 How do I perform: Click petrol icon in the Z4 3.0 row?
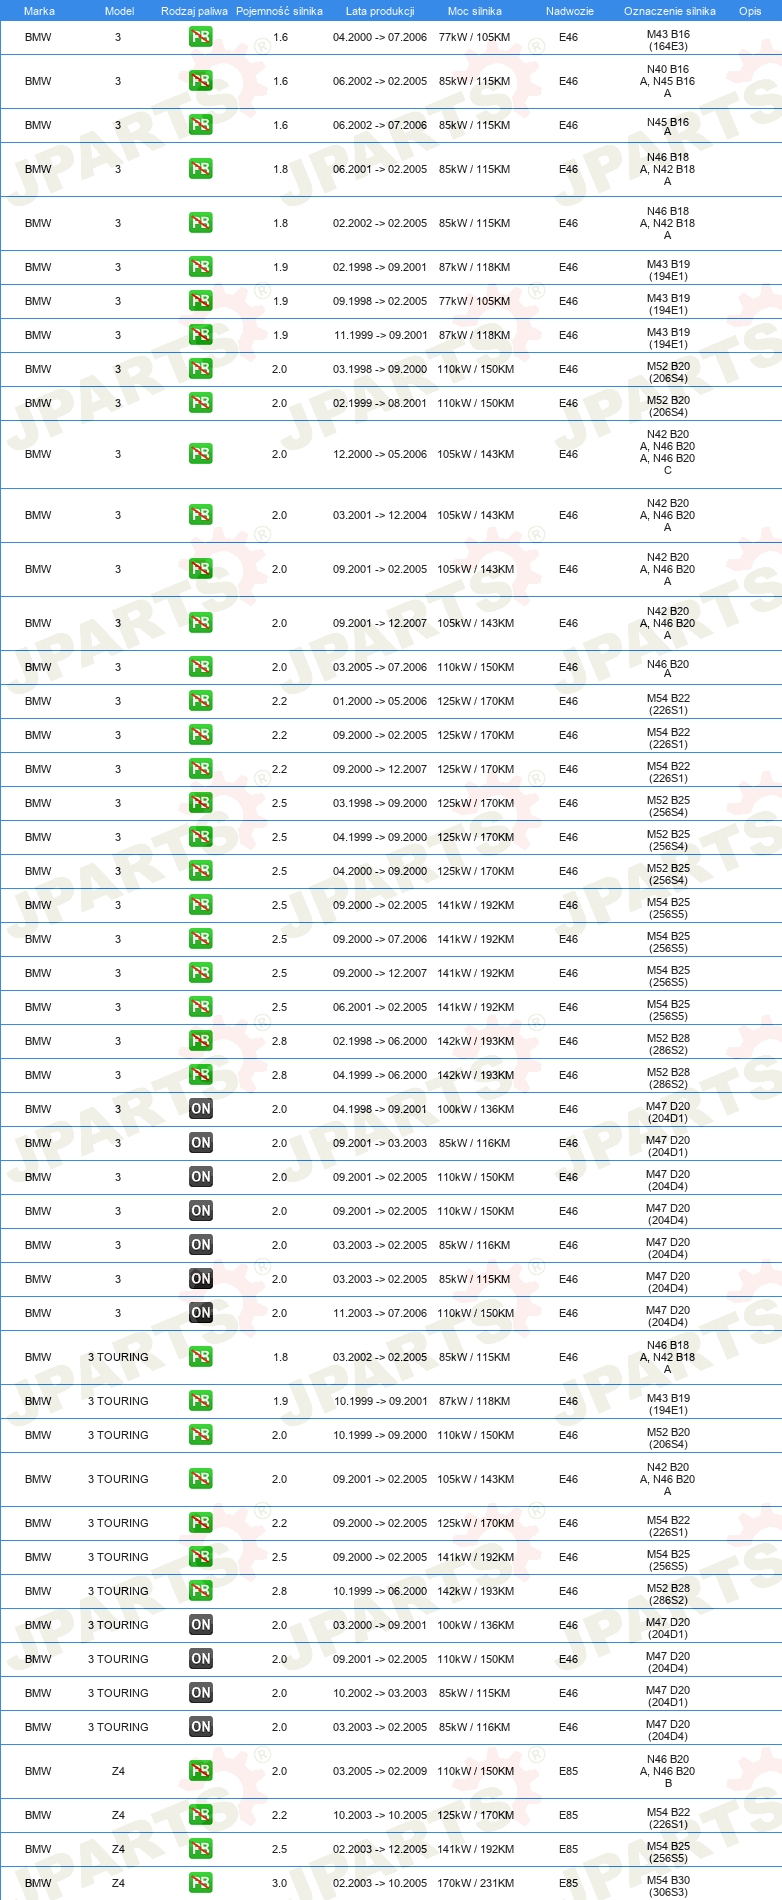pyautogui.click(x=201, y=1883)
